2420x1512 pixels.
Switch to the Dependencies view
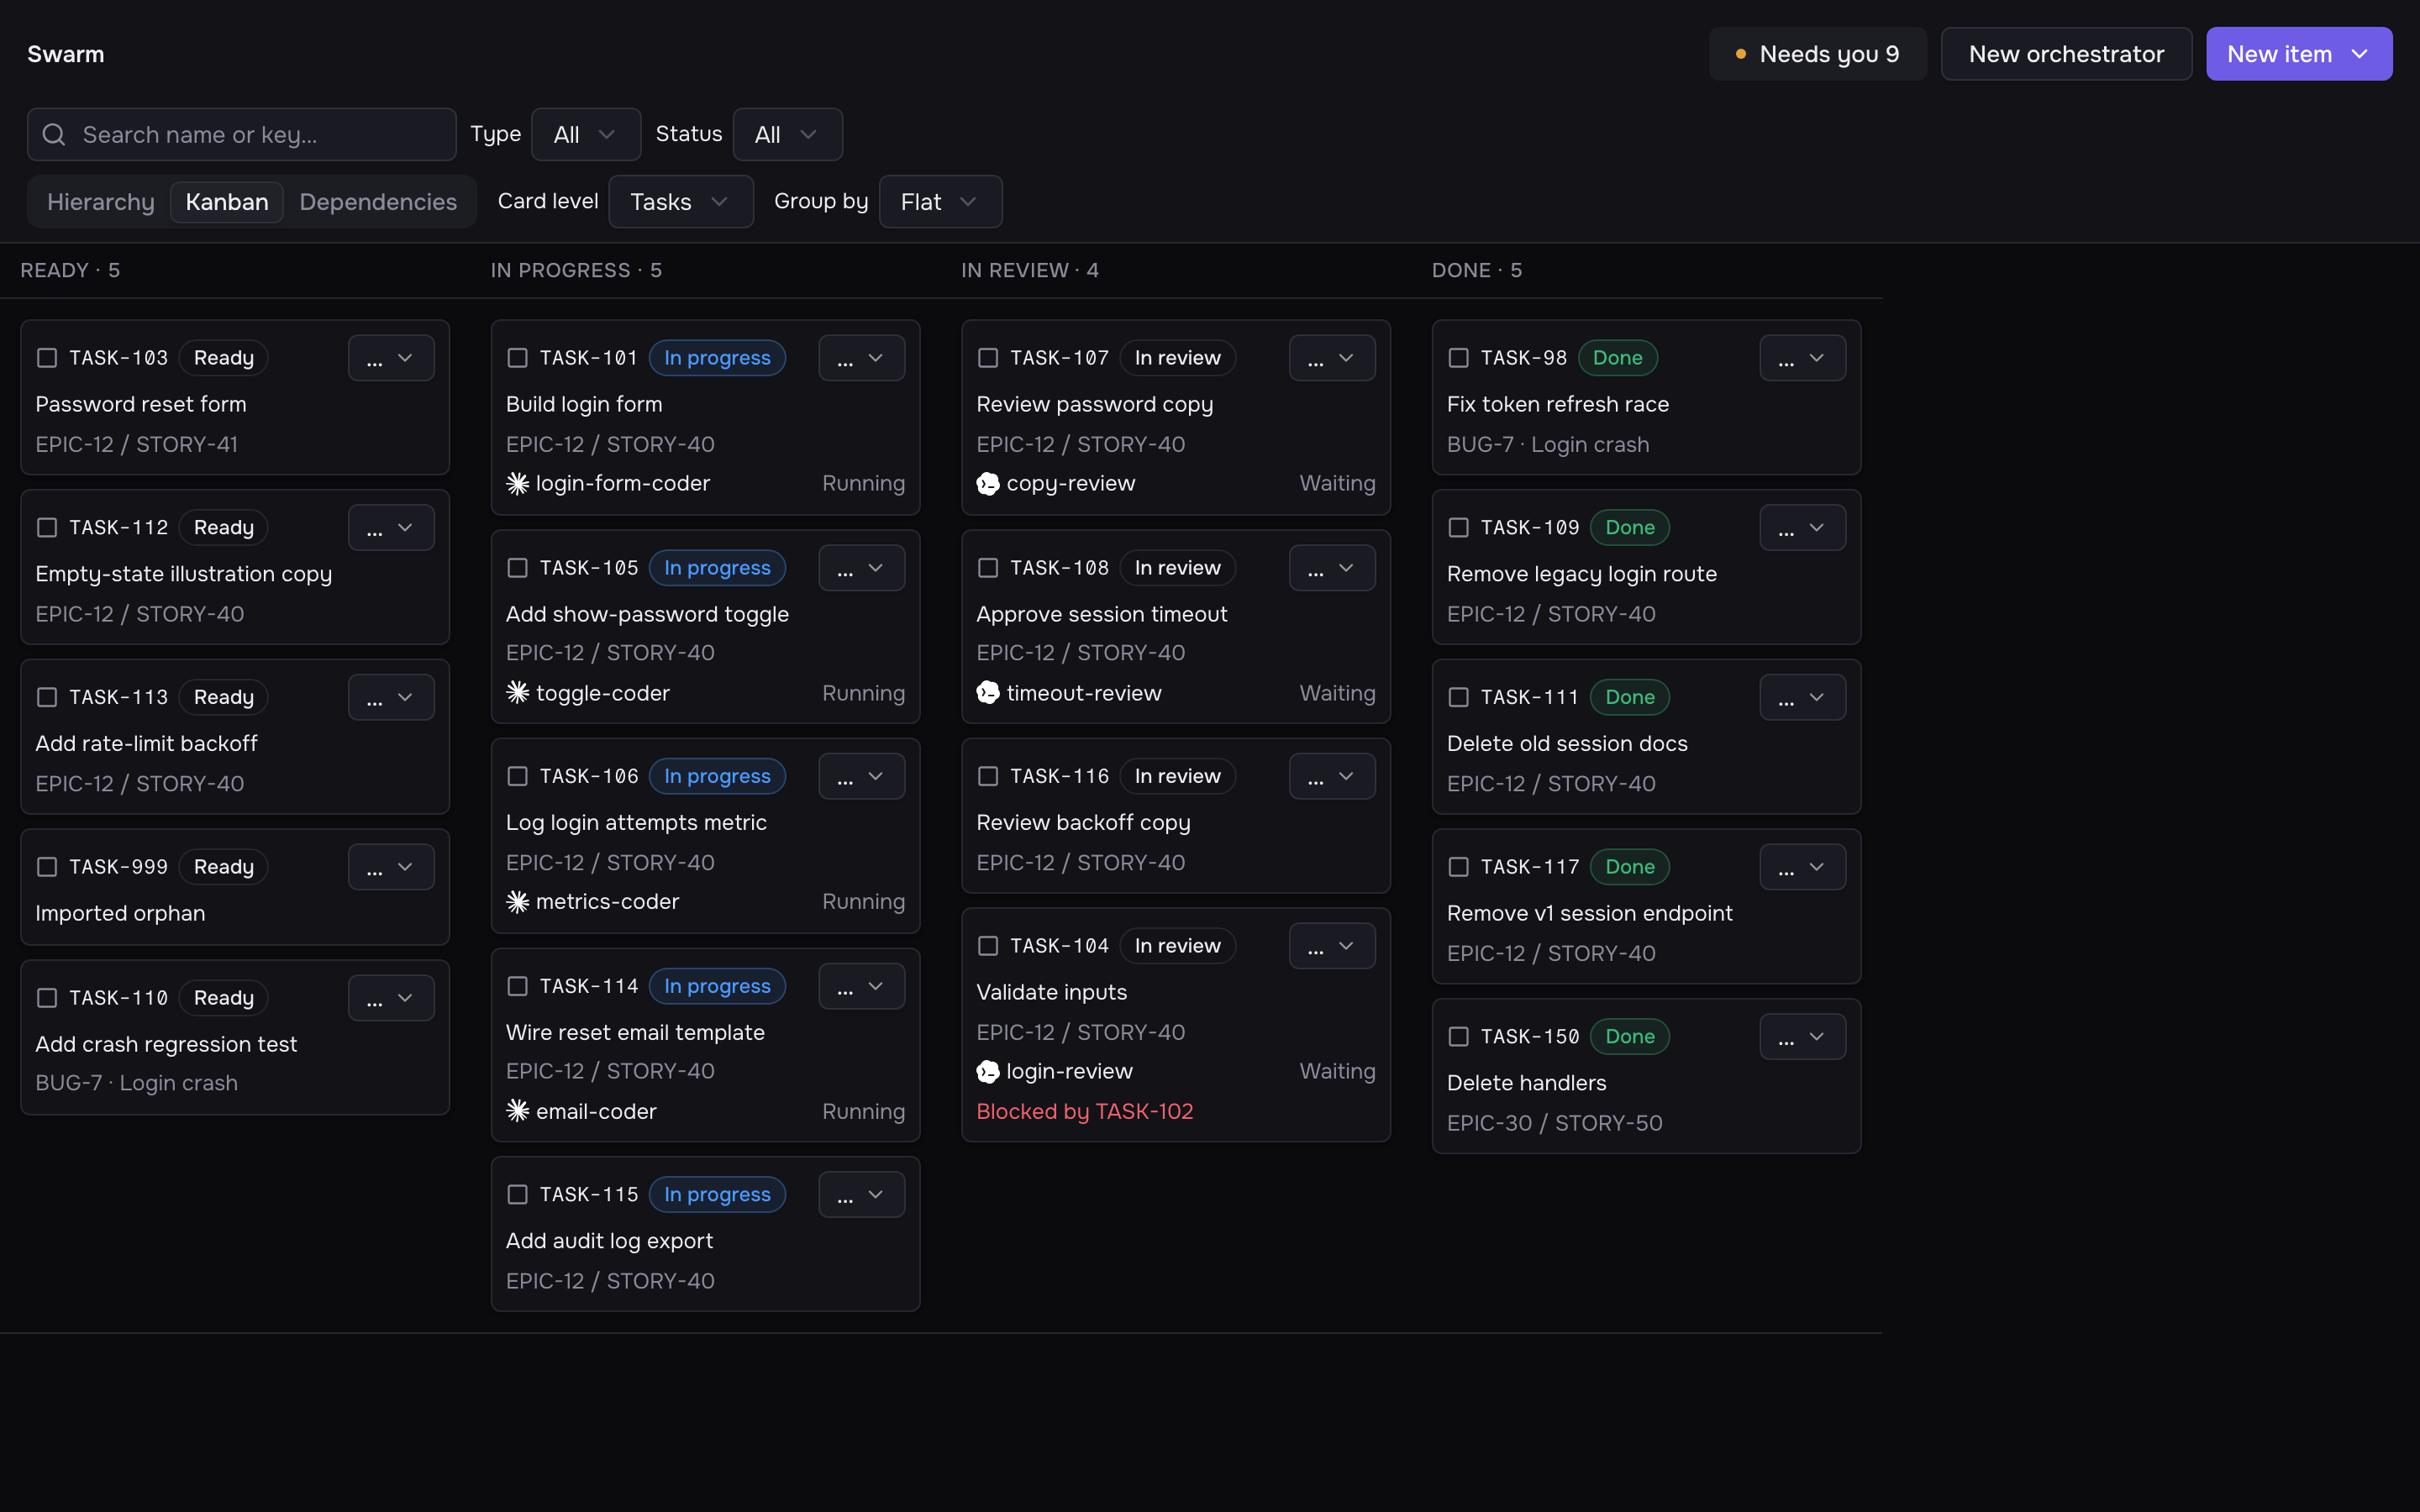tap(378, 202)
